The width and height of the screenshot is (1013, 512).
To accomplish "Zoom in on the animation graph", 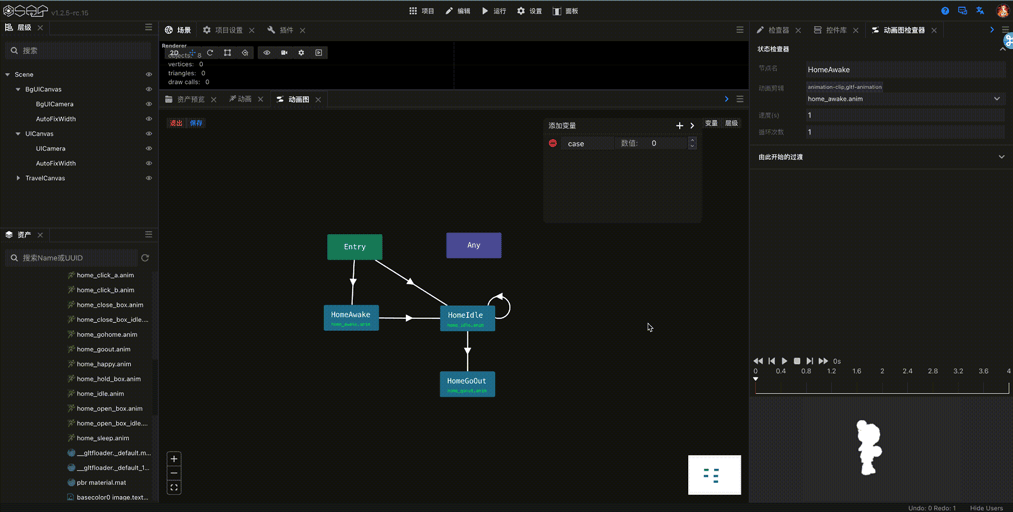I will pyautogui.click(x=174, y=459).
